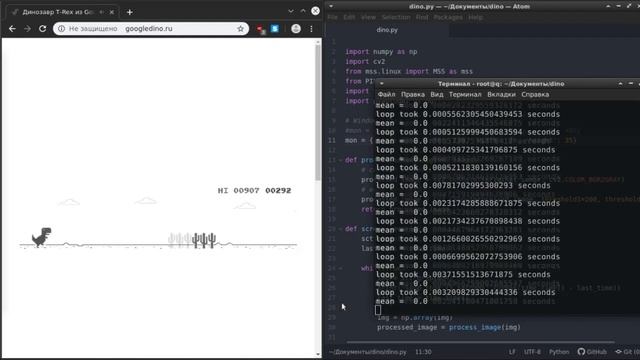Open terminal menu Терминал
The width and height of the screenshot is (640, 360).
tap(465, 94)
